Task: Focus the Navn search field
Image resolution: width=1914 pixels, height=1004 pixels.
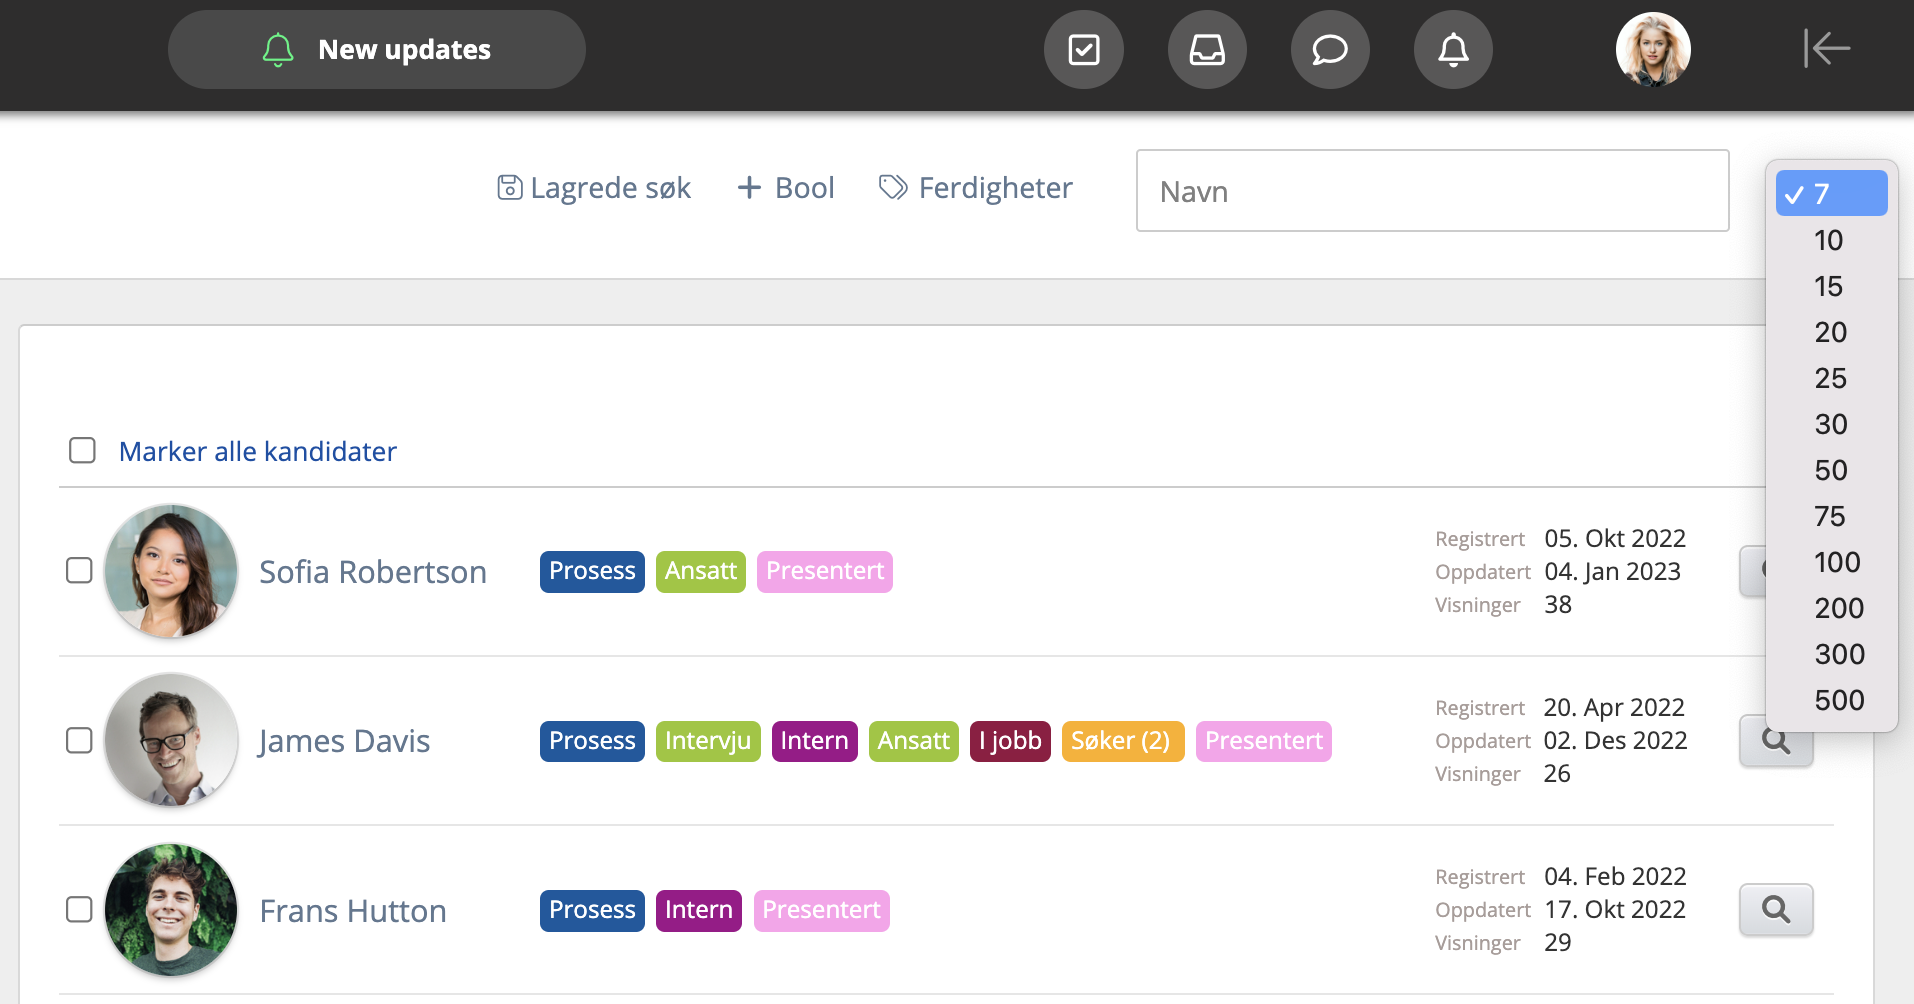Action: point(1432,191)
